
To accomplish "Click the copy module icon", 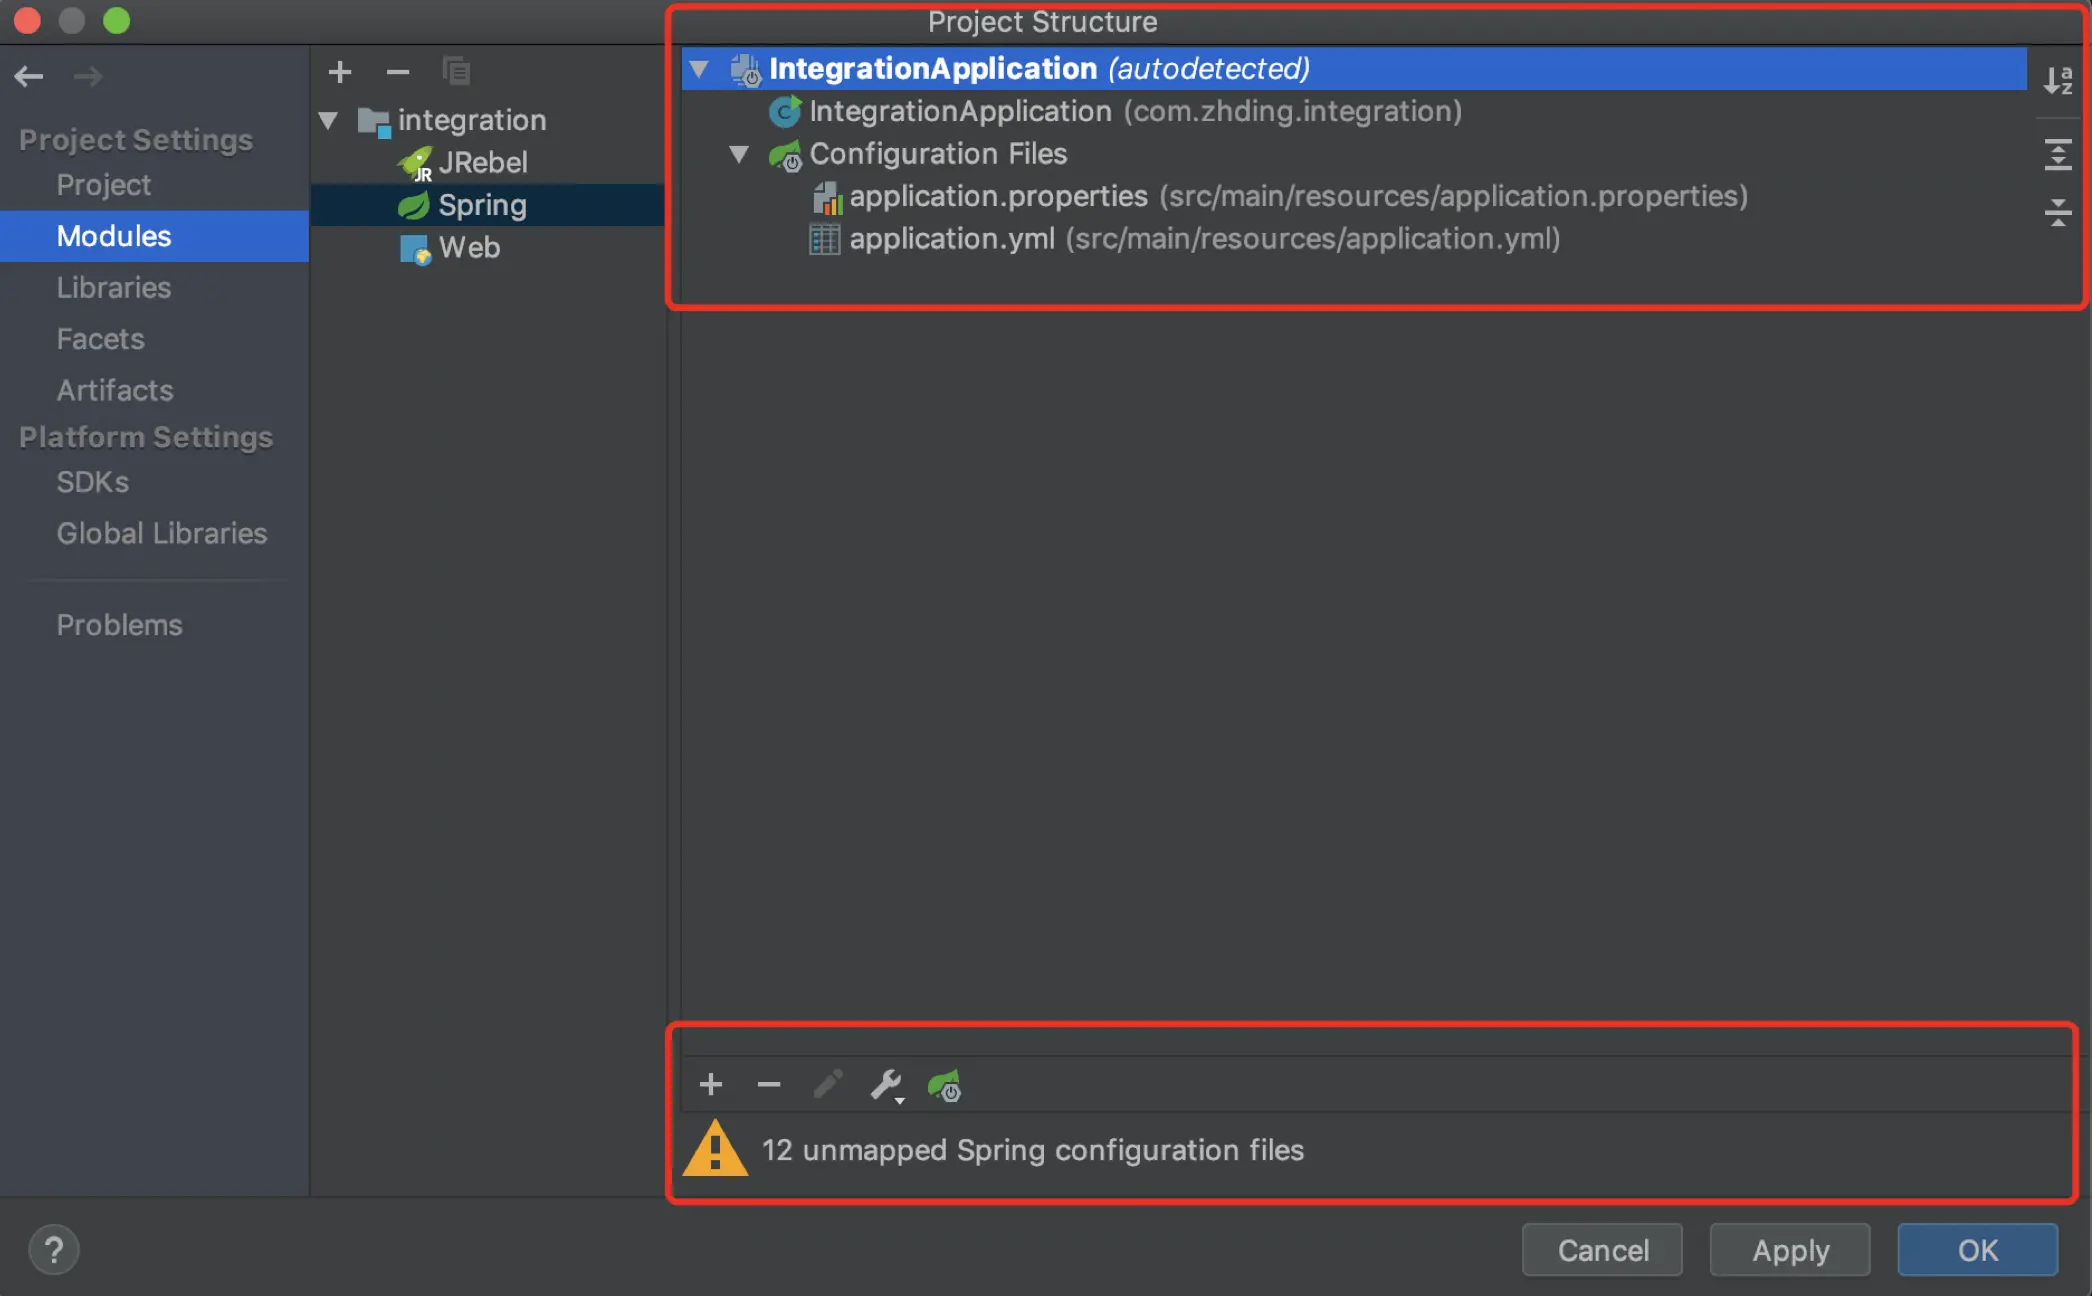I will pyautogui.click(x=456, y=72).
